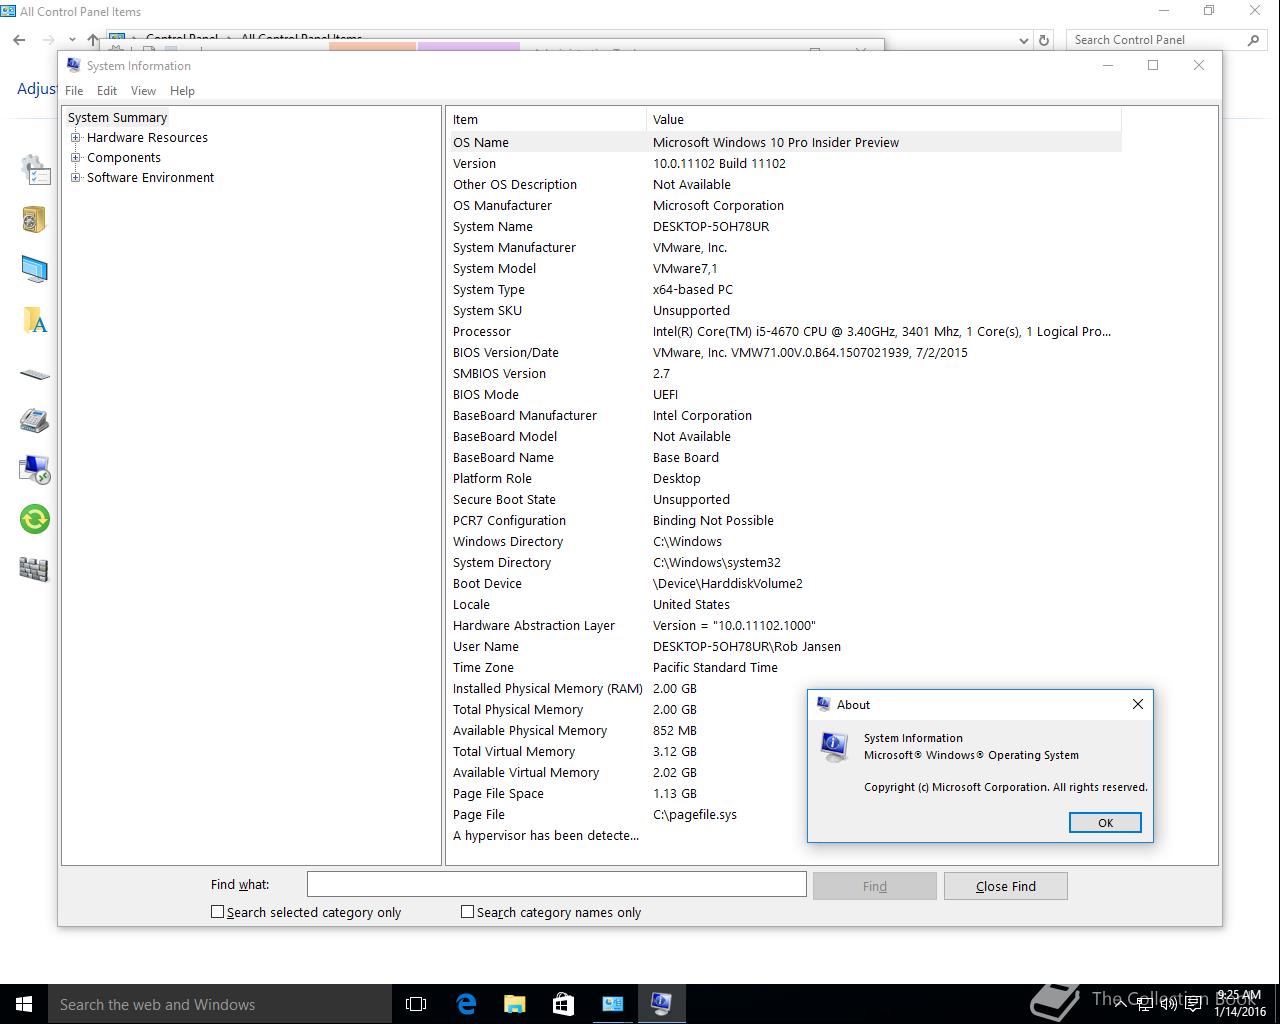This screenshot has height=1024, width=1280.
Task: Open the safe/vault icon in Control Panel
Action: click(34, 219)
